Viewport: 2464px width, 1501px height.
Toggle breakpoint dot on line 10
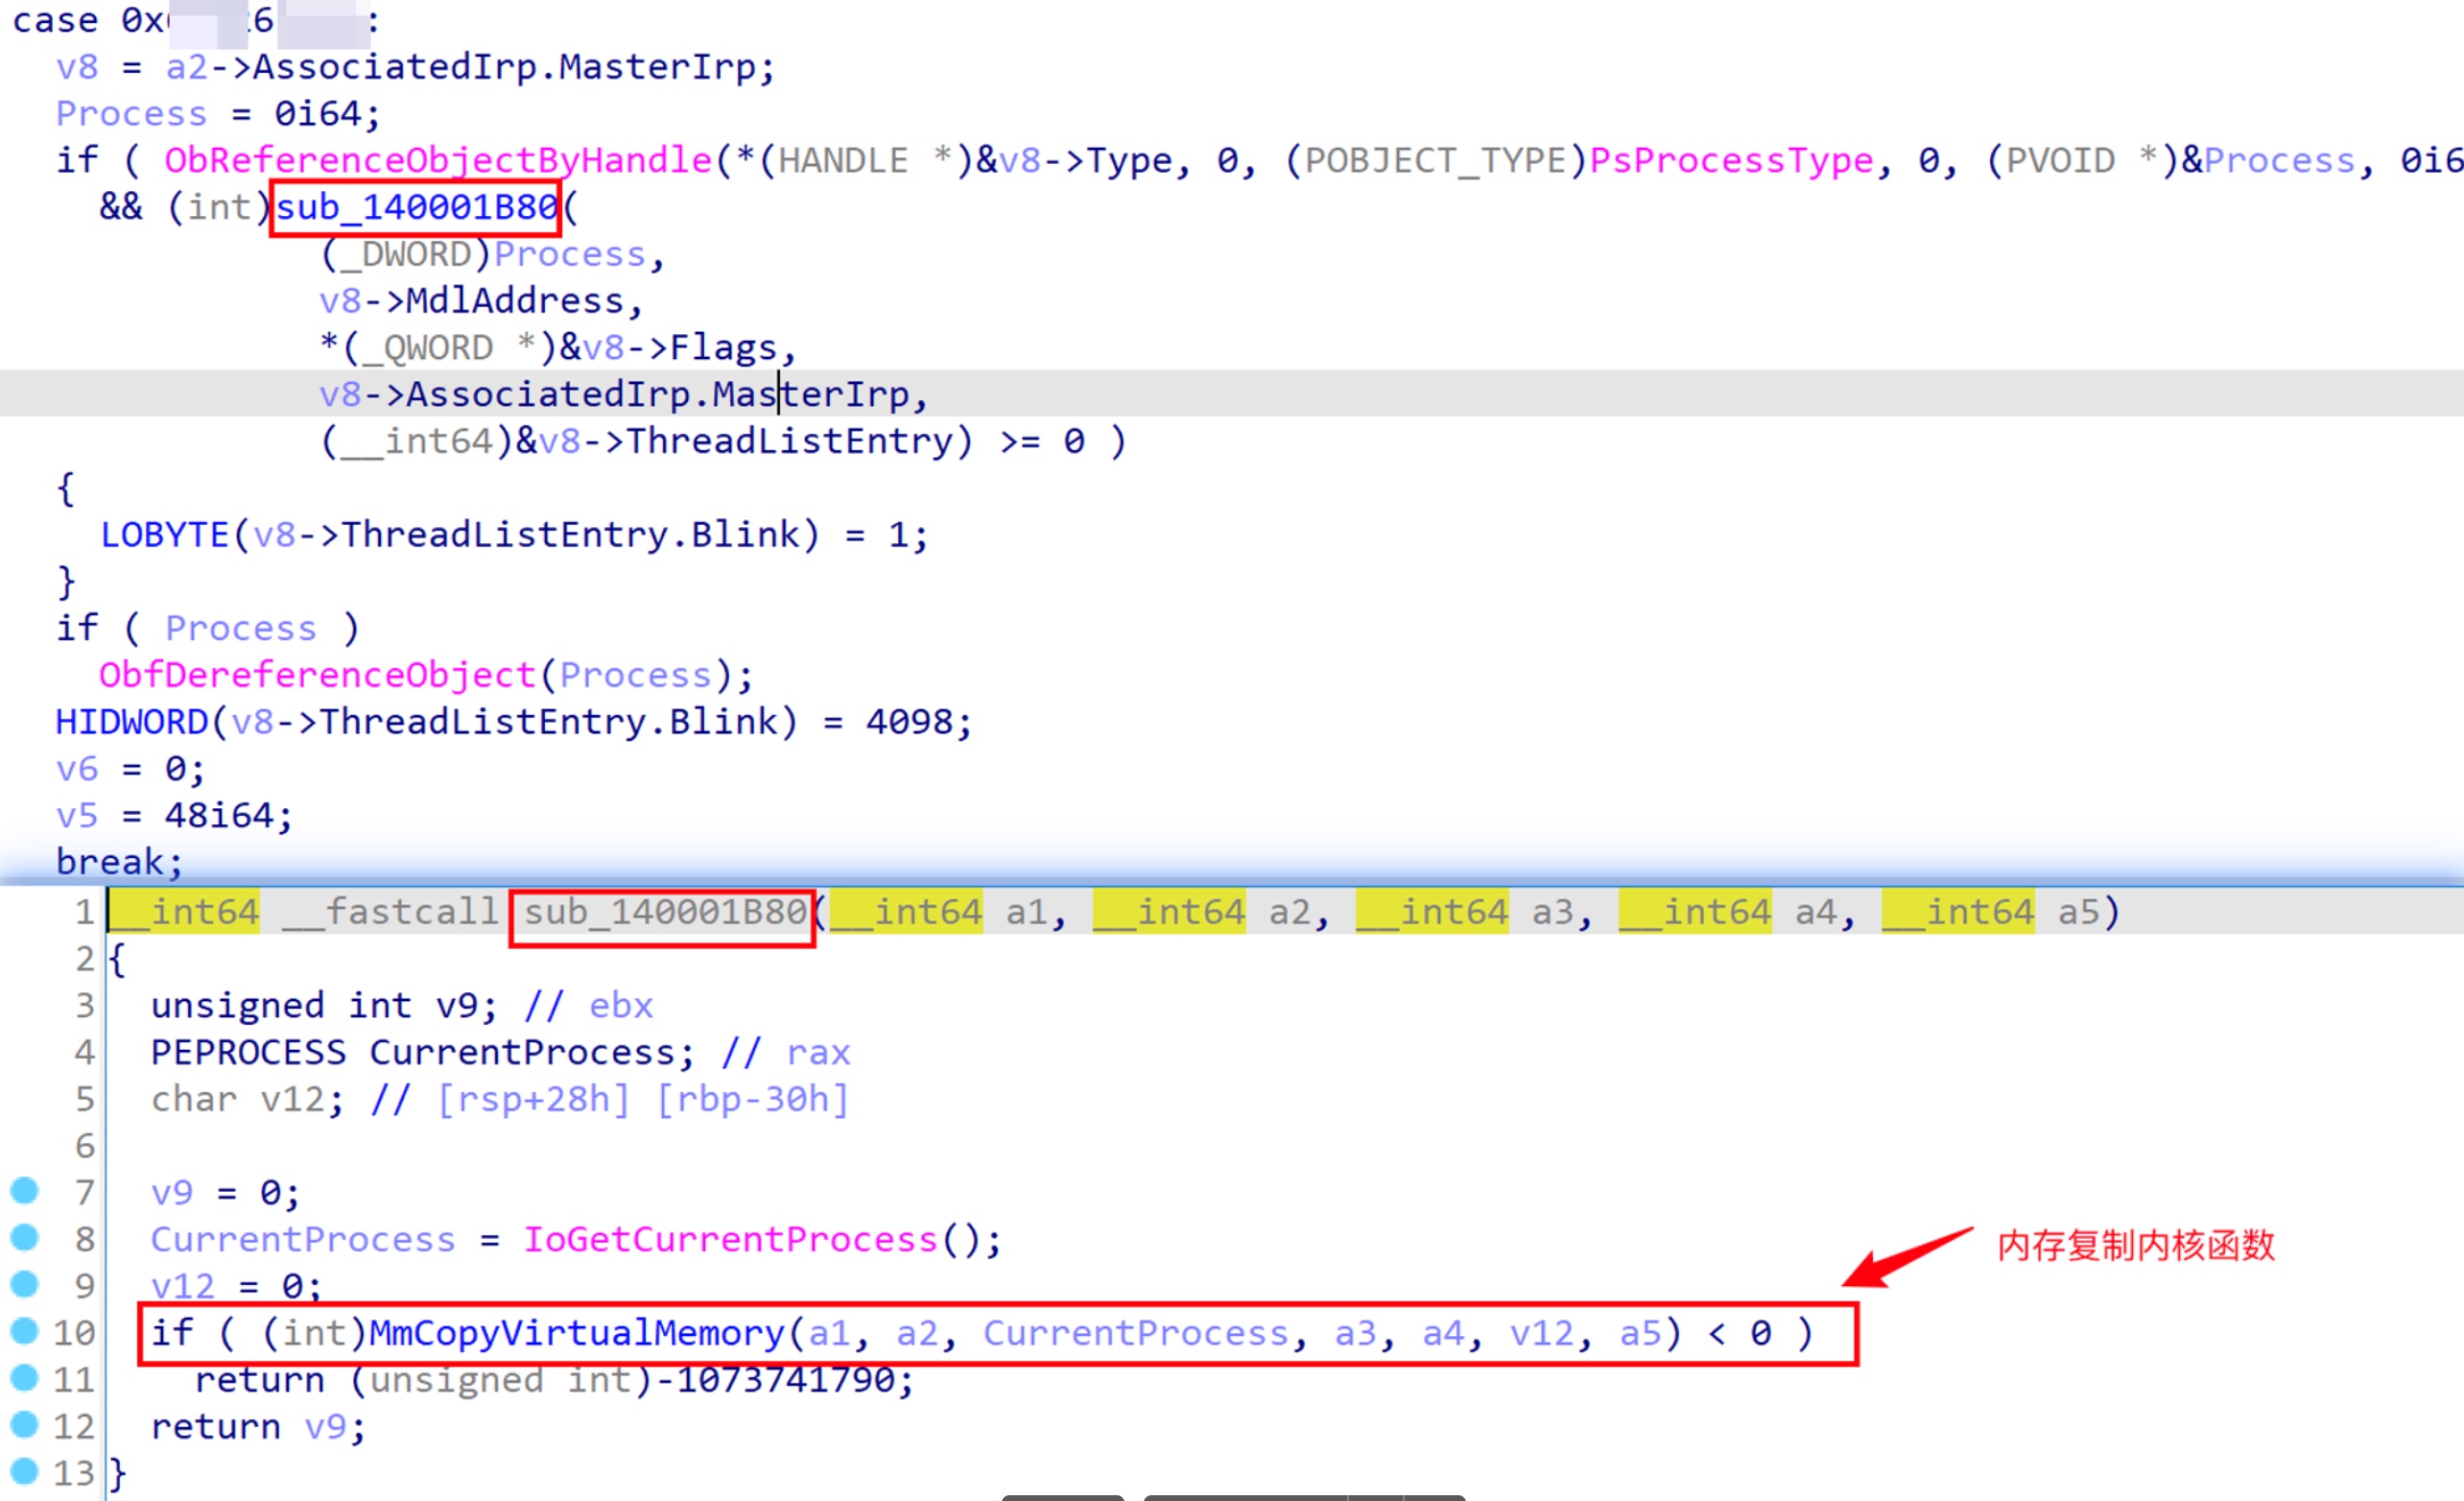[x=24, y=1331]
